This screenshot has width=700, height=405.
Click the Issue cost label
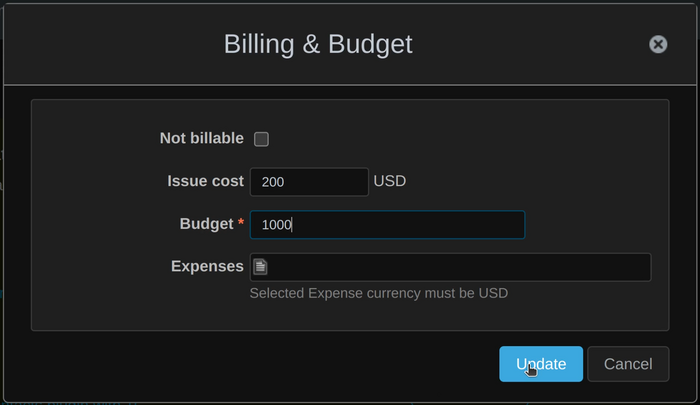(205, 181)
